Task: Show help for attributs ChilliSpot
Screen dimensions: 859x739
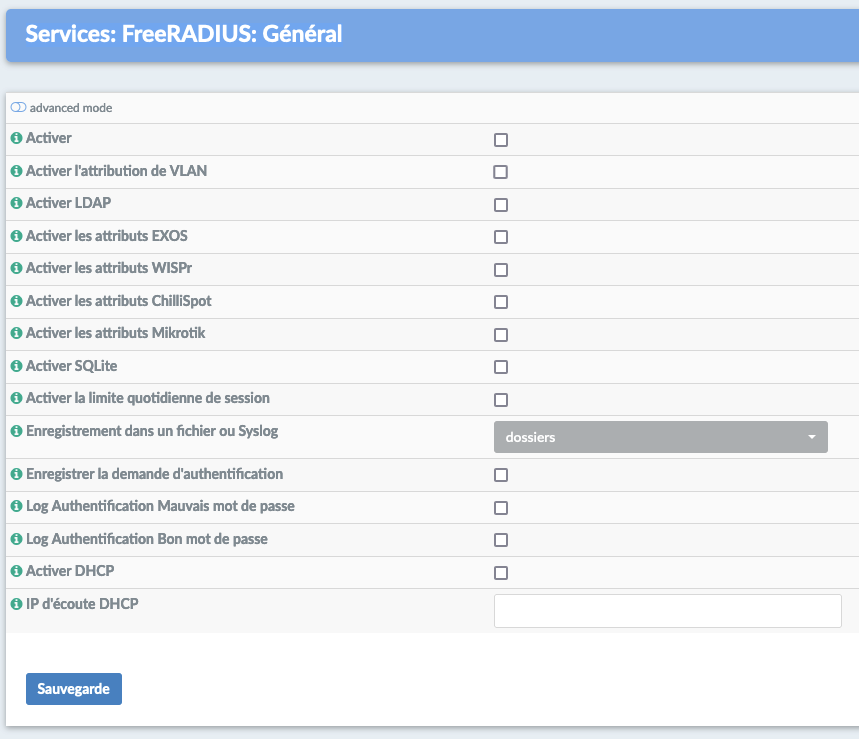Action: pyautogui.click(x=16, y=301)
